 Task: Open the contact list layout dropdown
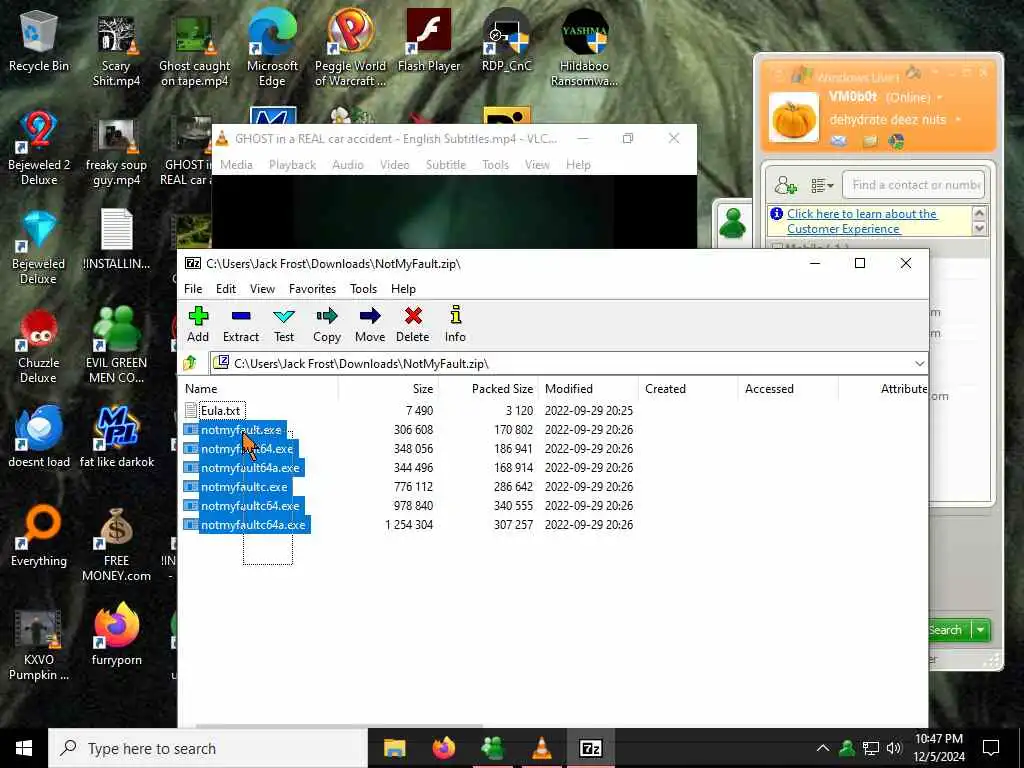point(822,186)
